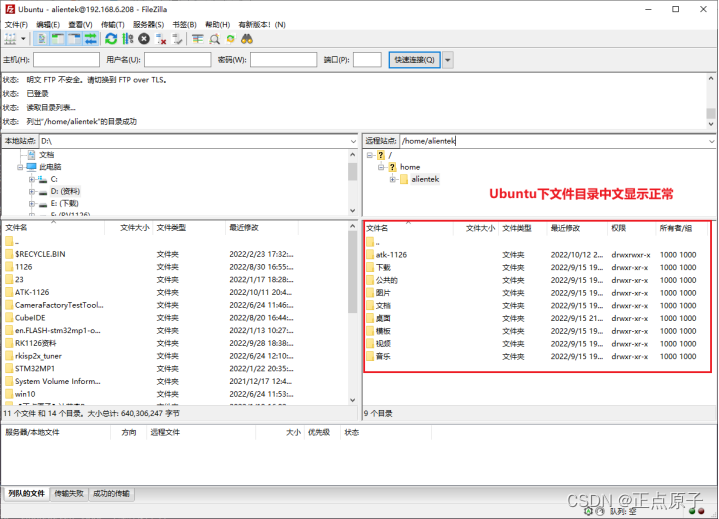Open the 帮助(H) menu

(x=217, y=24)
